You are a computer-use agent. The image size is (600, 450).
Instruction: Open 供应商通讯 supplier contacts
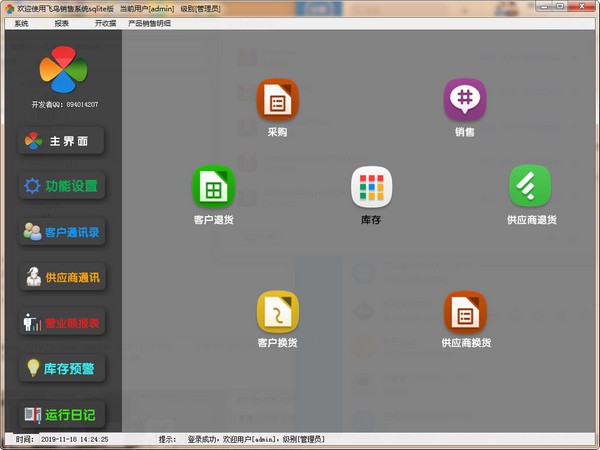click(62, 277)
